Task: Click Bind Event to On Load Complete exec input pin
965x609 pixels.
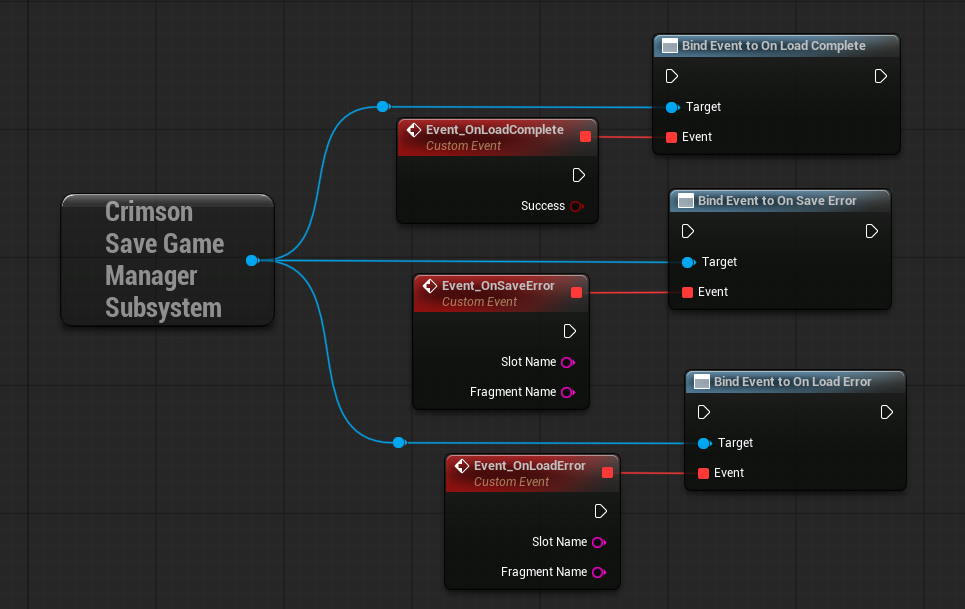Action: click(672, 76)
